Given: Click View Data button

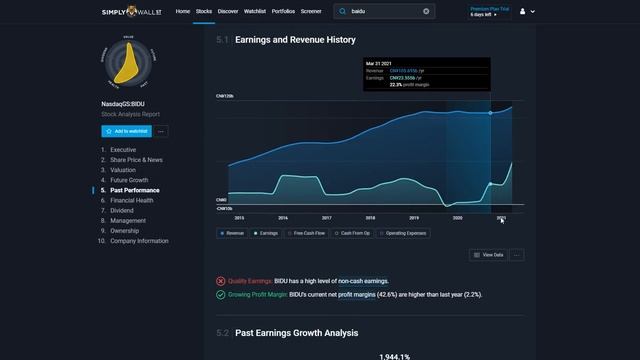Looking at the screenshot, I should click(x=488, y=255).
